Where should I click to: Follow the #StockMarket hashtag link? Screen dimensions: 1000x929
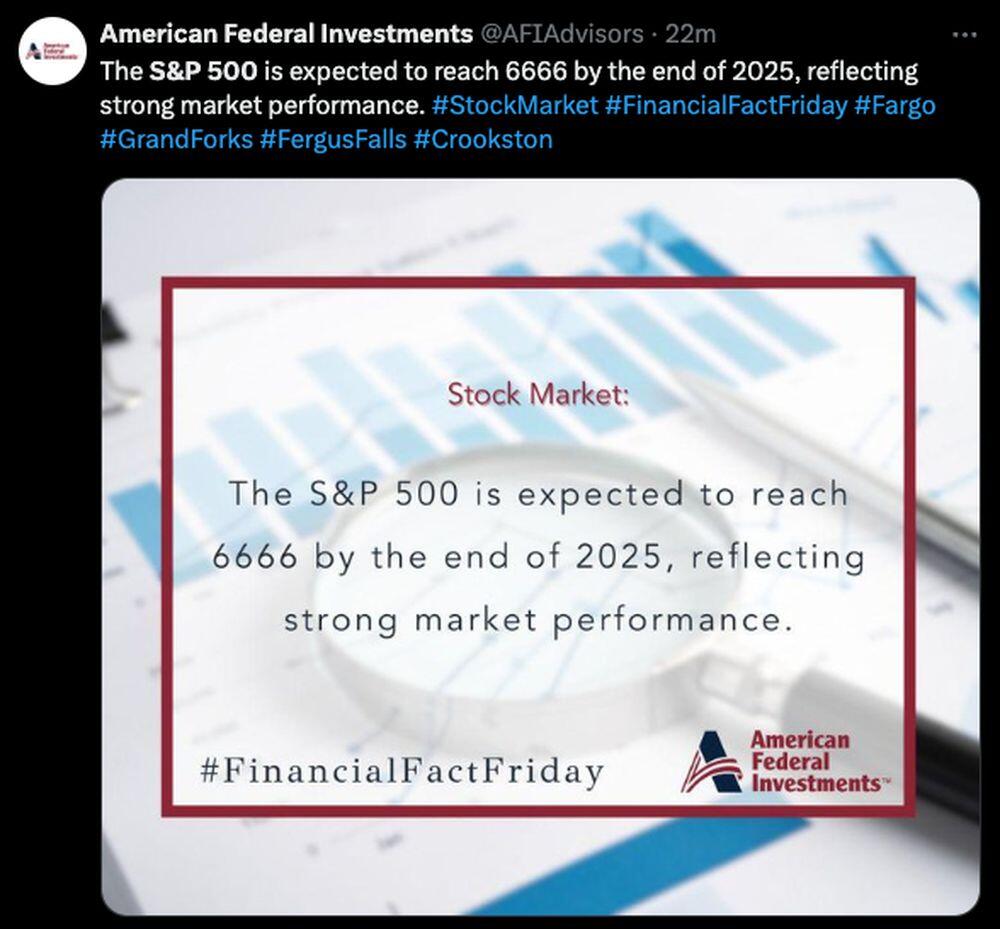[x=516, y=105]
